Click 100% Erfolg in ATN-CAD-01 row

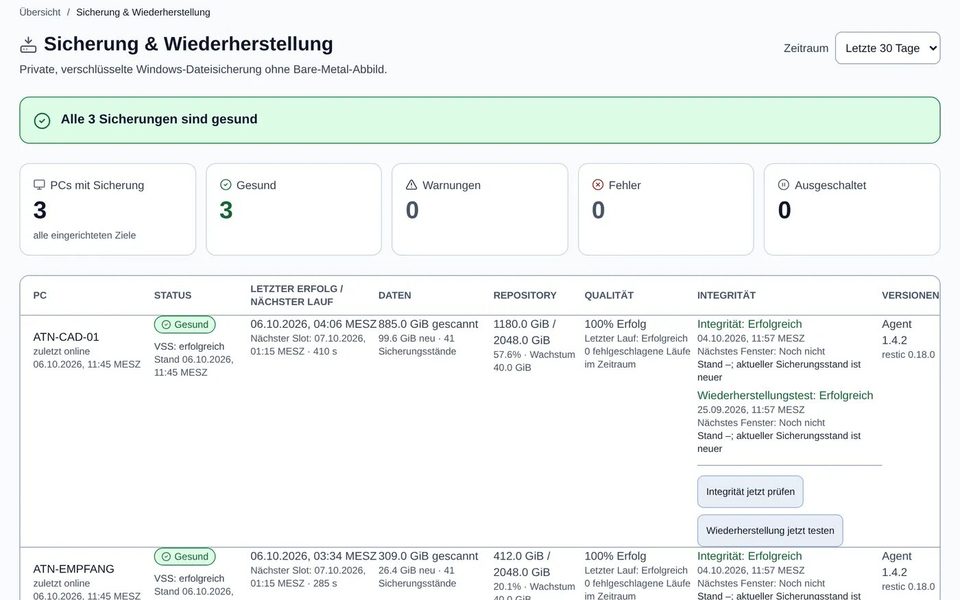pos(615,324)
